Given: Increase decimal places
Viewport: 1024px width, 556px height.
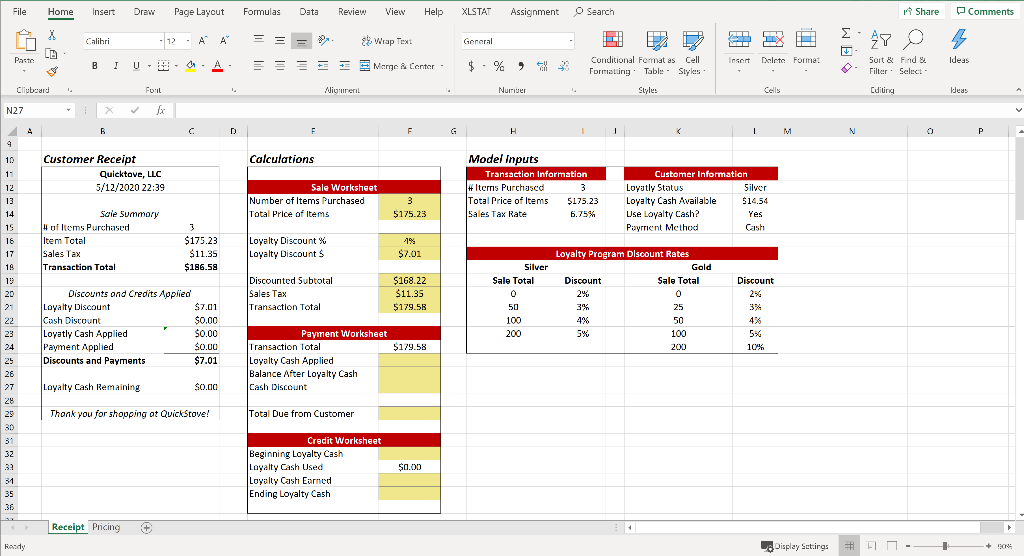Looking at the screenshot, I should 542,66.
